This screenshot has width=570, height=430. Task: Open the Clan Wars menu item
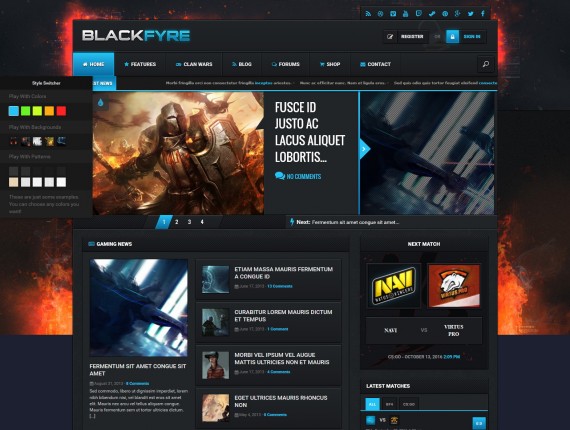[194, 64]
